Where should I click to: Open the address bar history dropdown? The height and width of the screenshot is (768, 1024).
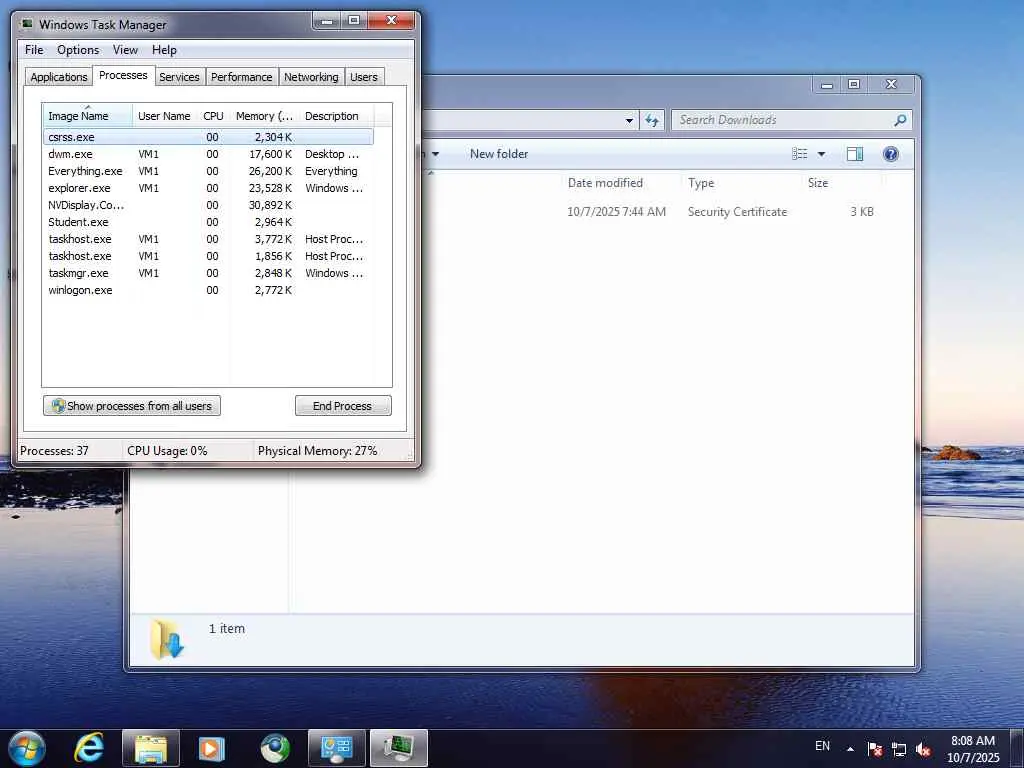(x=629, y=120)
